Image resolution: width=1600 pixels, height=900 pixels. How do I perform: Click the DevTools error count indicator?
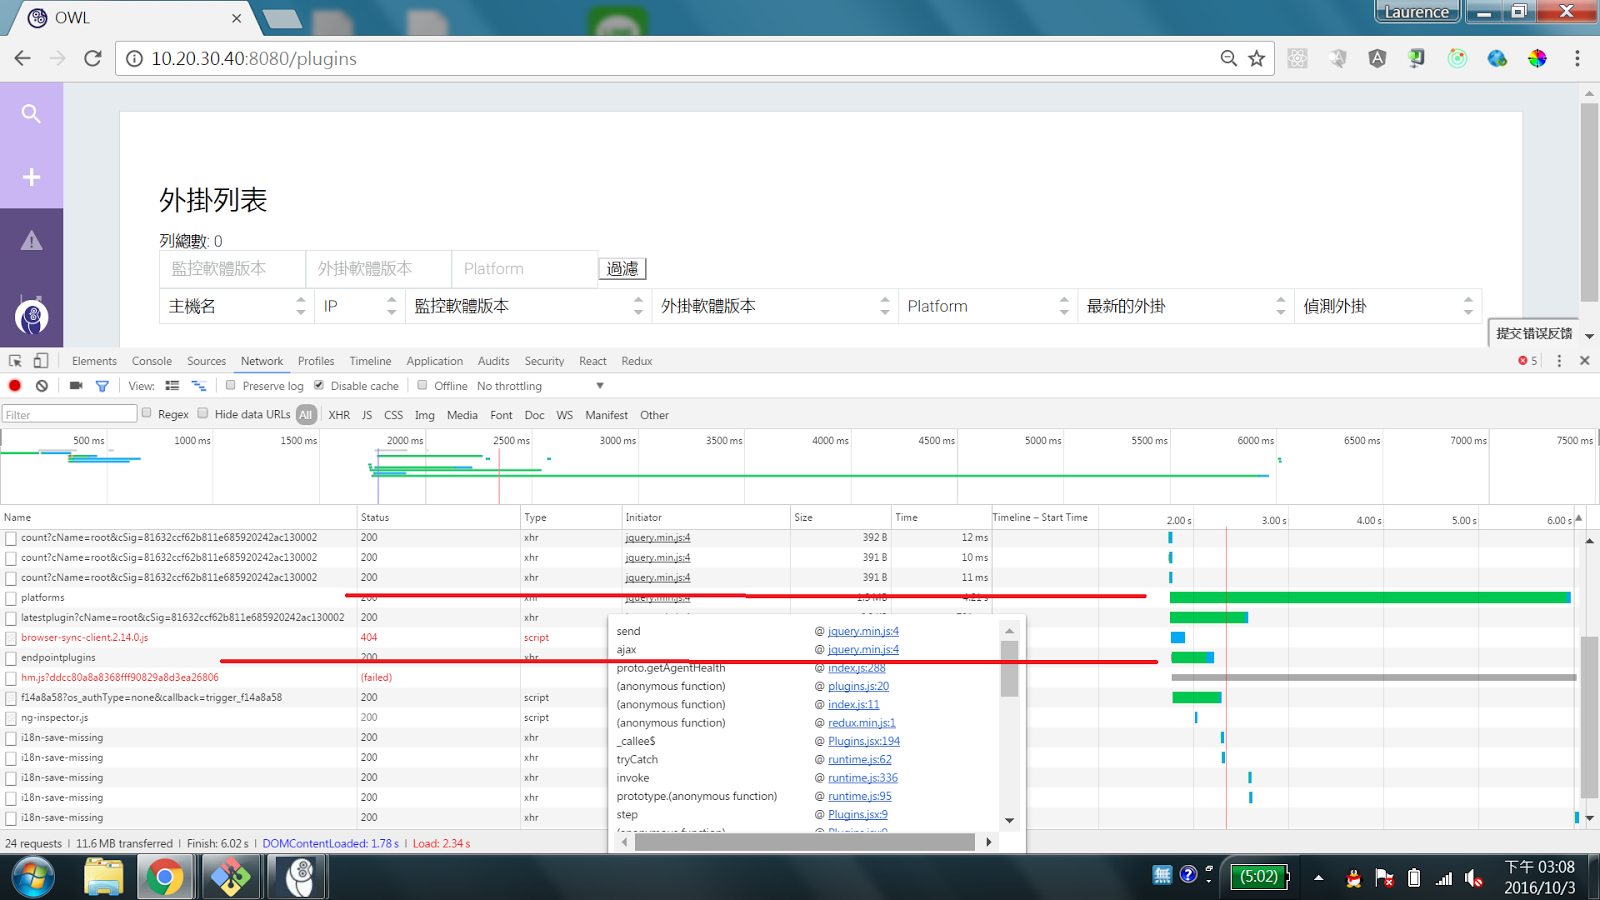click(x=1528, y=361)
